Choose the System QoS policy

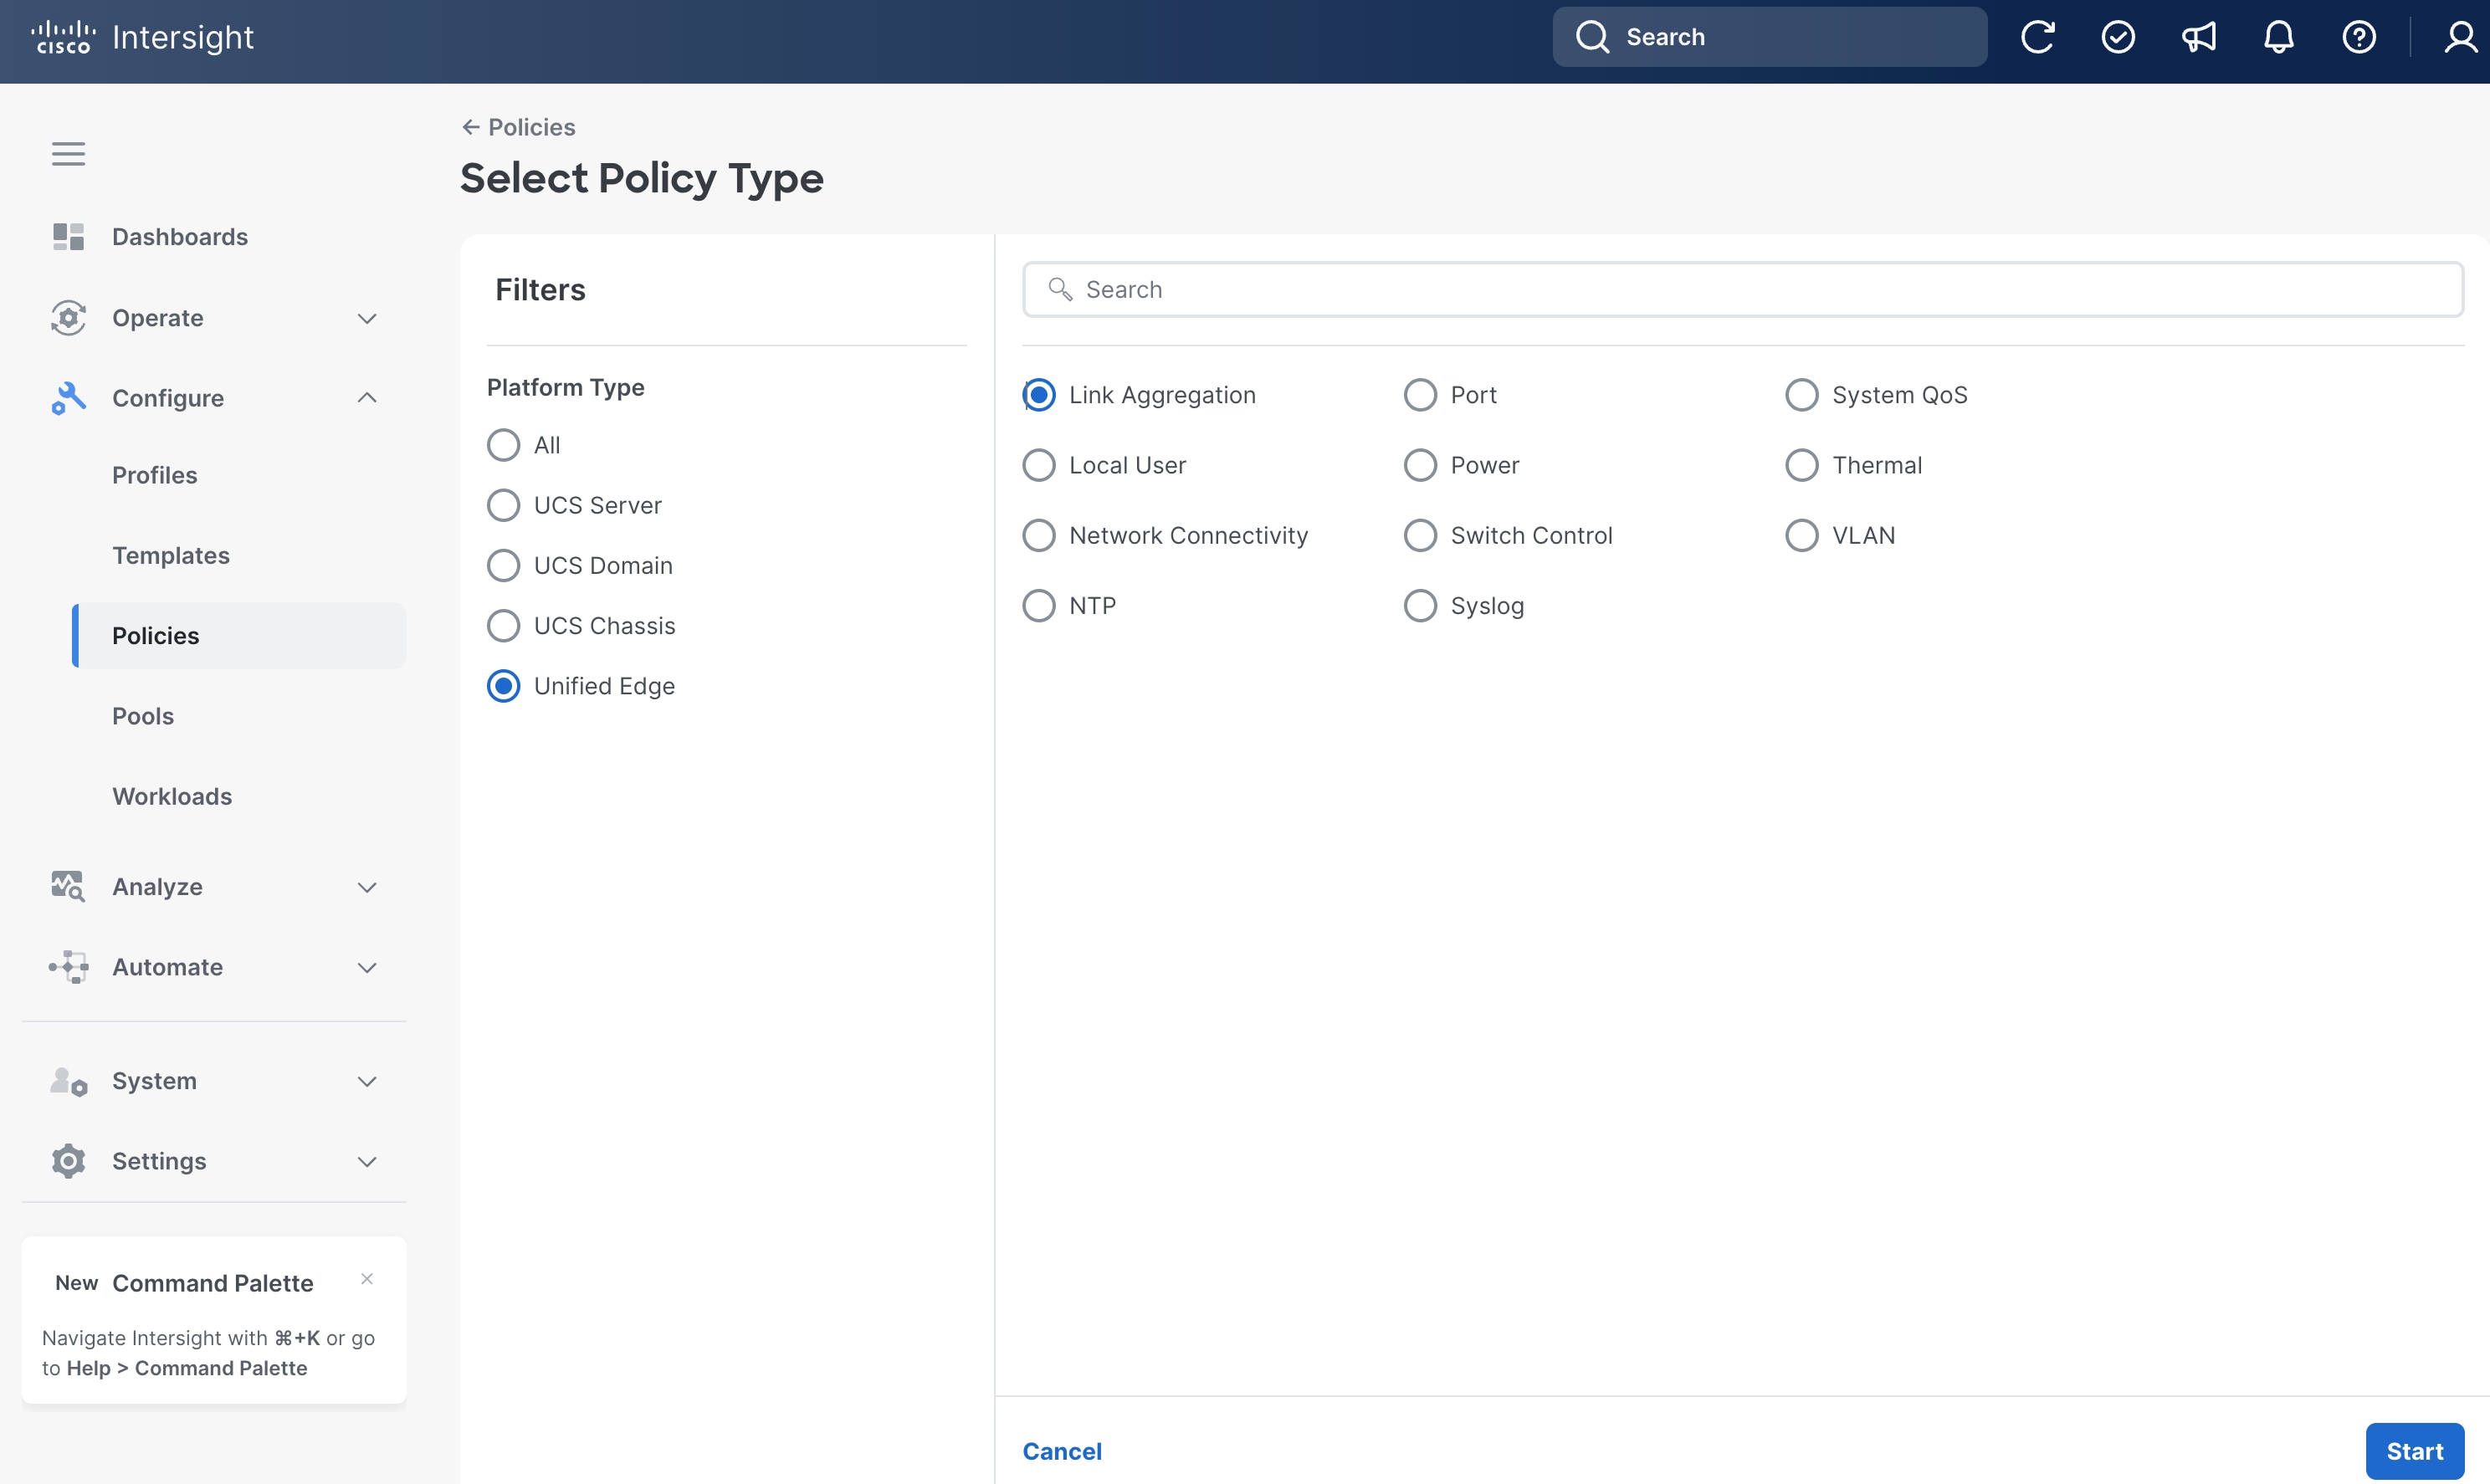pos(1802,395)
